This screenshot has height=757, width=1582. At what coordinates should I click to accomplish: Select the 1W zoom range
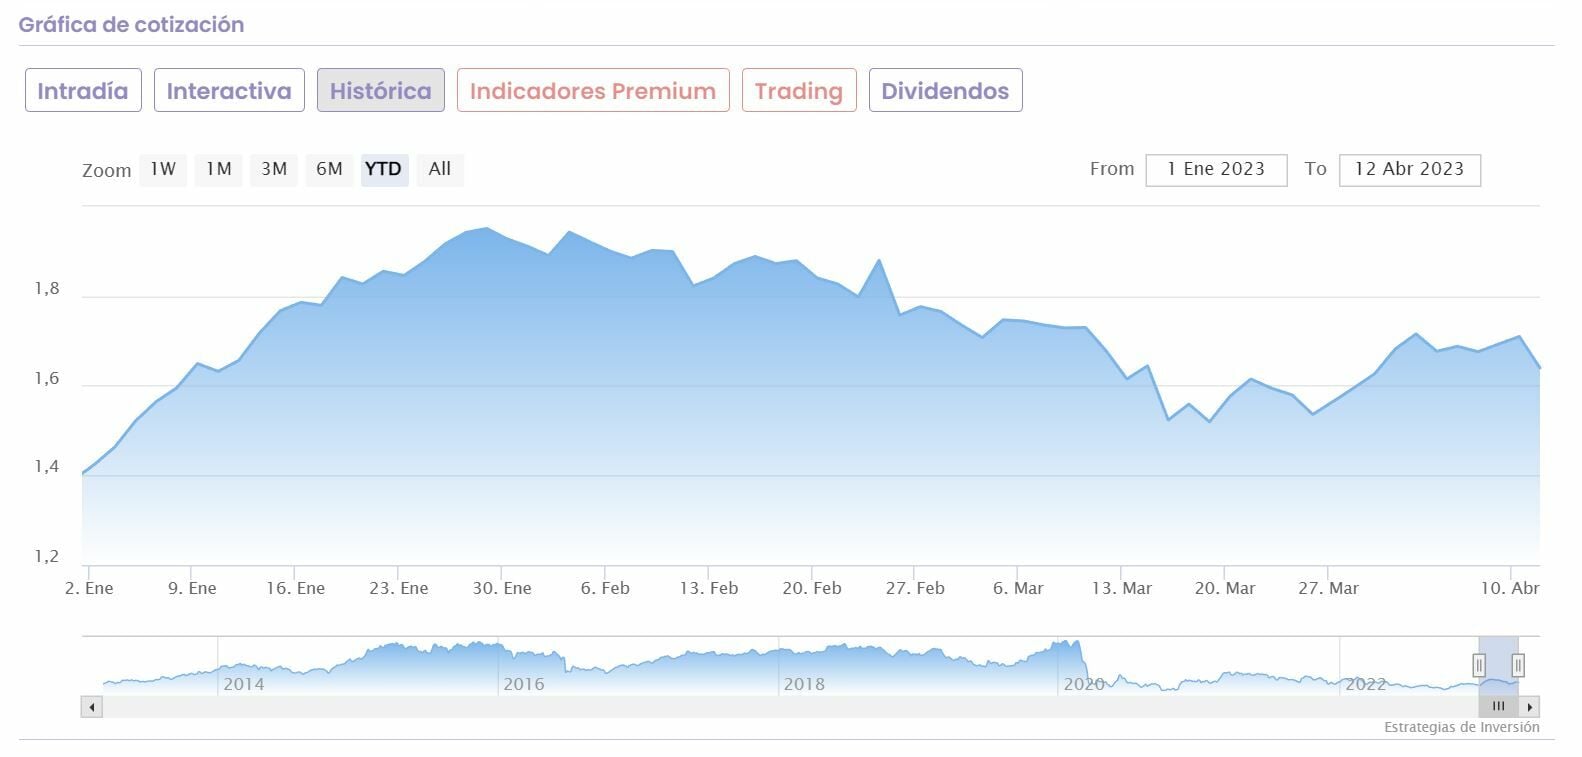click(x=163, y=169)
